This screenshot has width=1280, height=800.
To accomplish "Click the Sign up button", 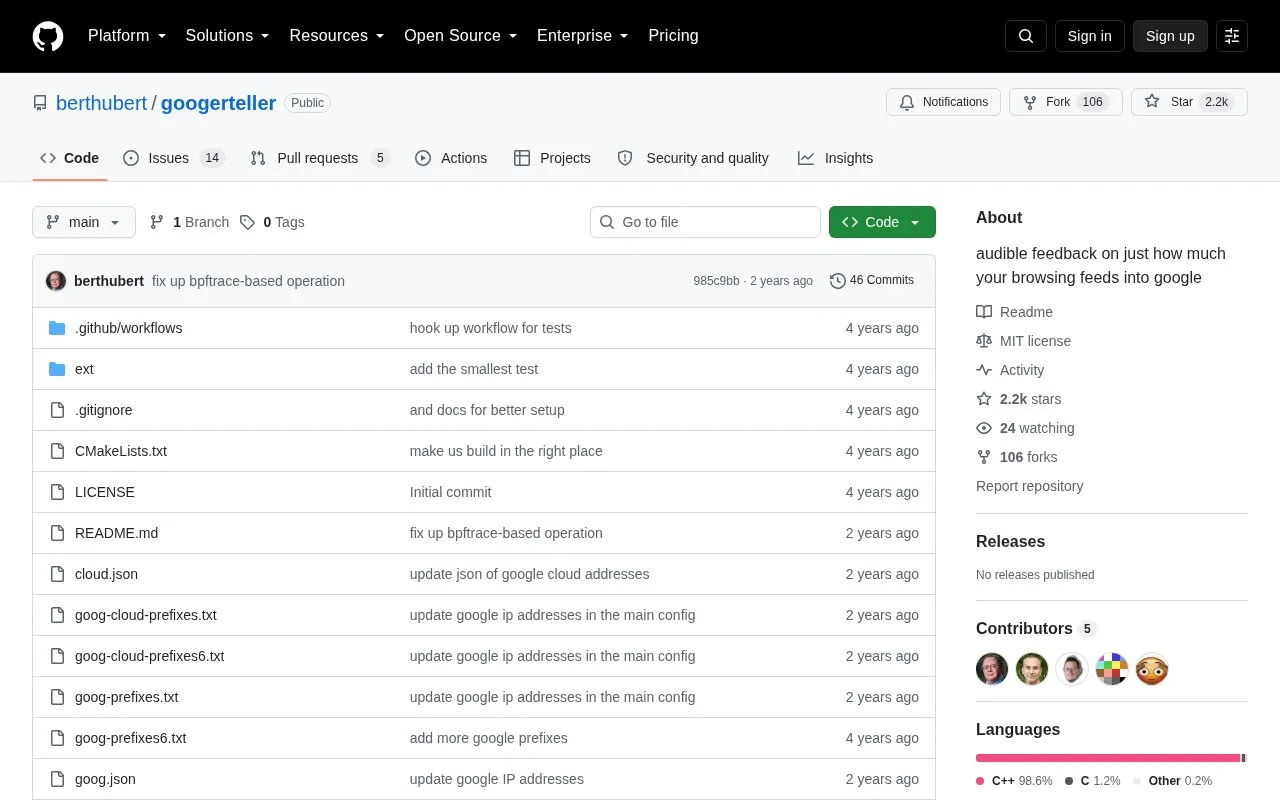I will [1170, 36].
